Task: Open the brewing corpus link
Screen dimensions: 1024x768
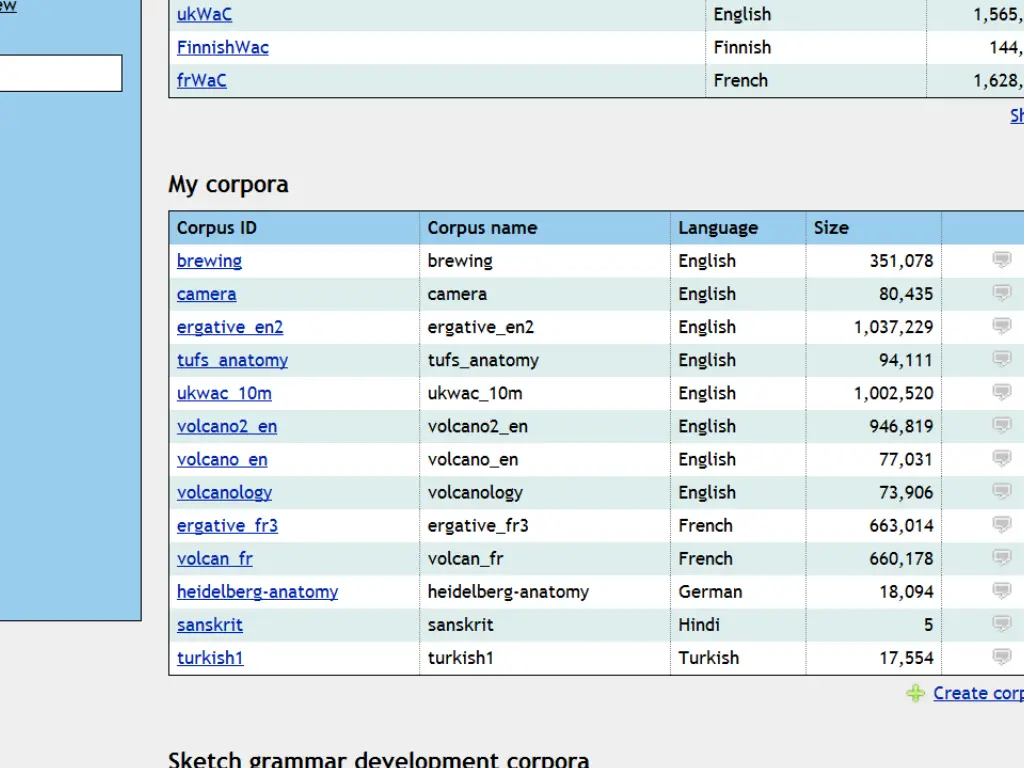Action: pos(209,261)
